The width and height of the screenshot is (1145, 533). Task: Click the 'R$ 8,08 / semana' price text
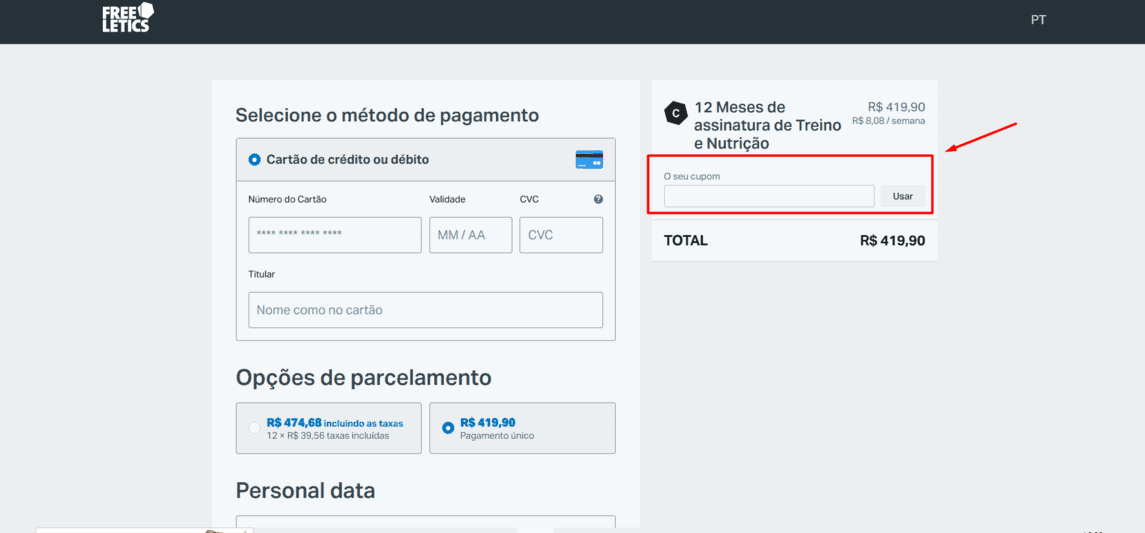coord(889,121)
